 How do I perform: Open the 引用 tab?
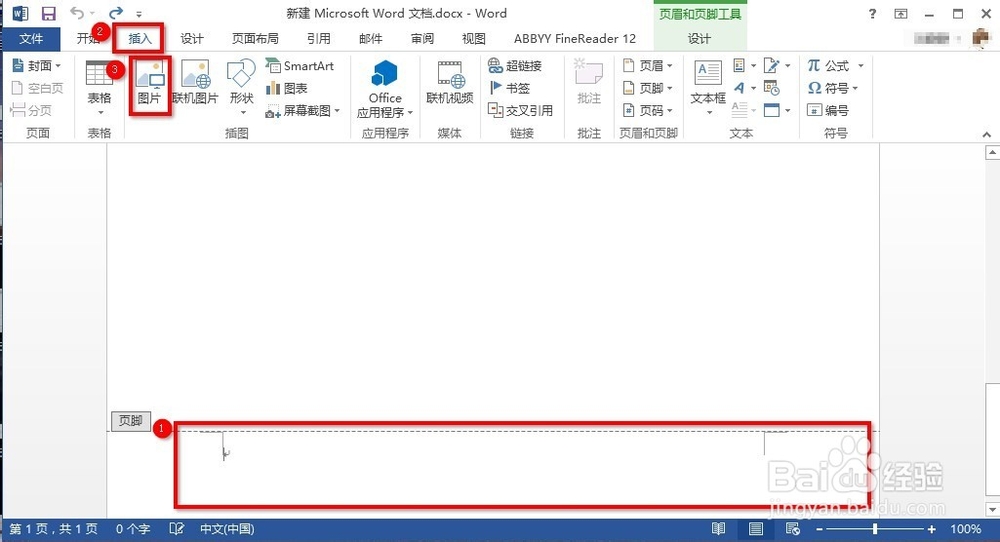coord(319,39)
